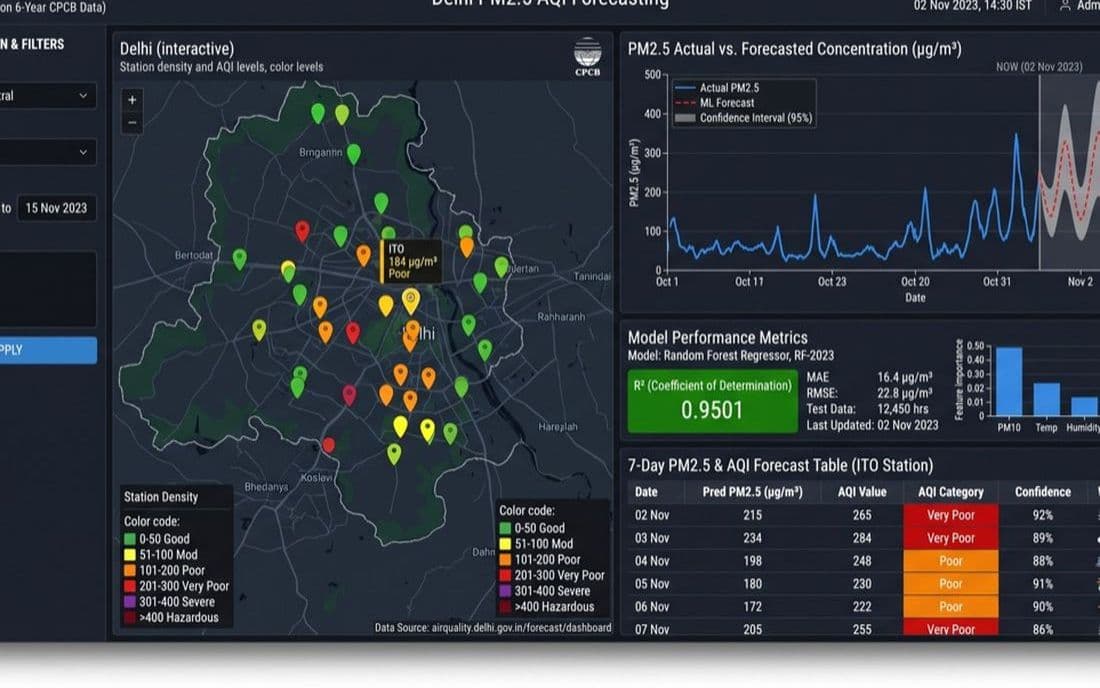Click the '02 Nov 2023, 14:30 IST' timestamp
Screen dimensions: 1100x688
(x=972, y=6)
